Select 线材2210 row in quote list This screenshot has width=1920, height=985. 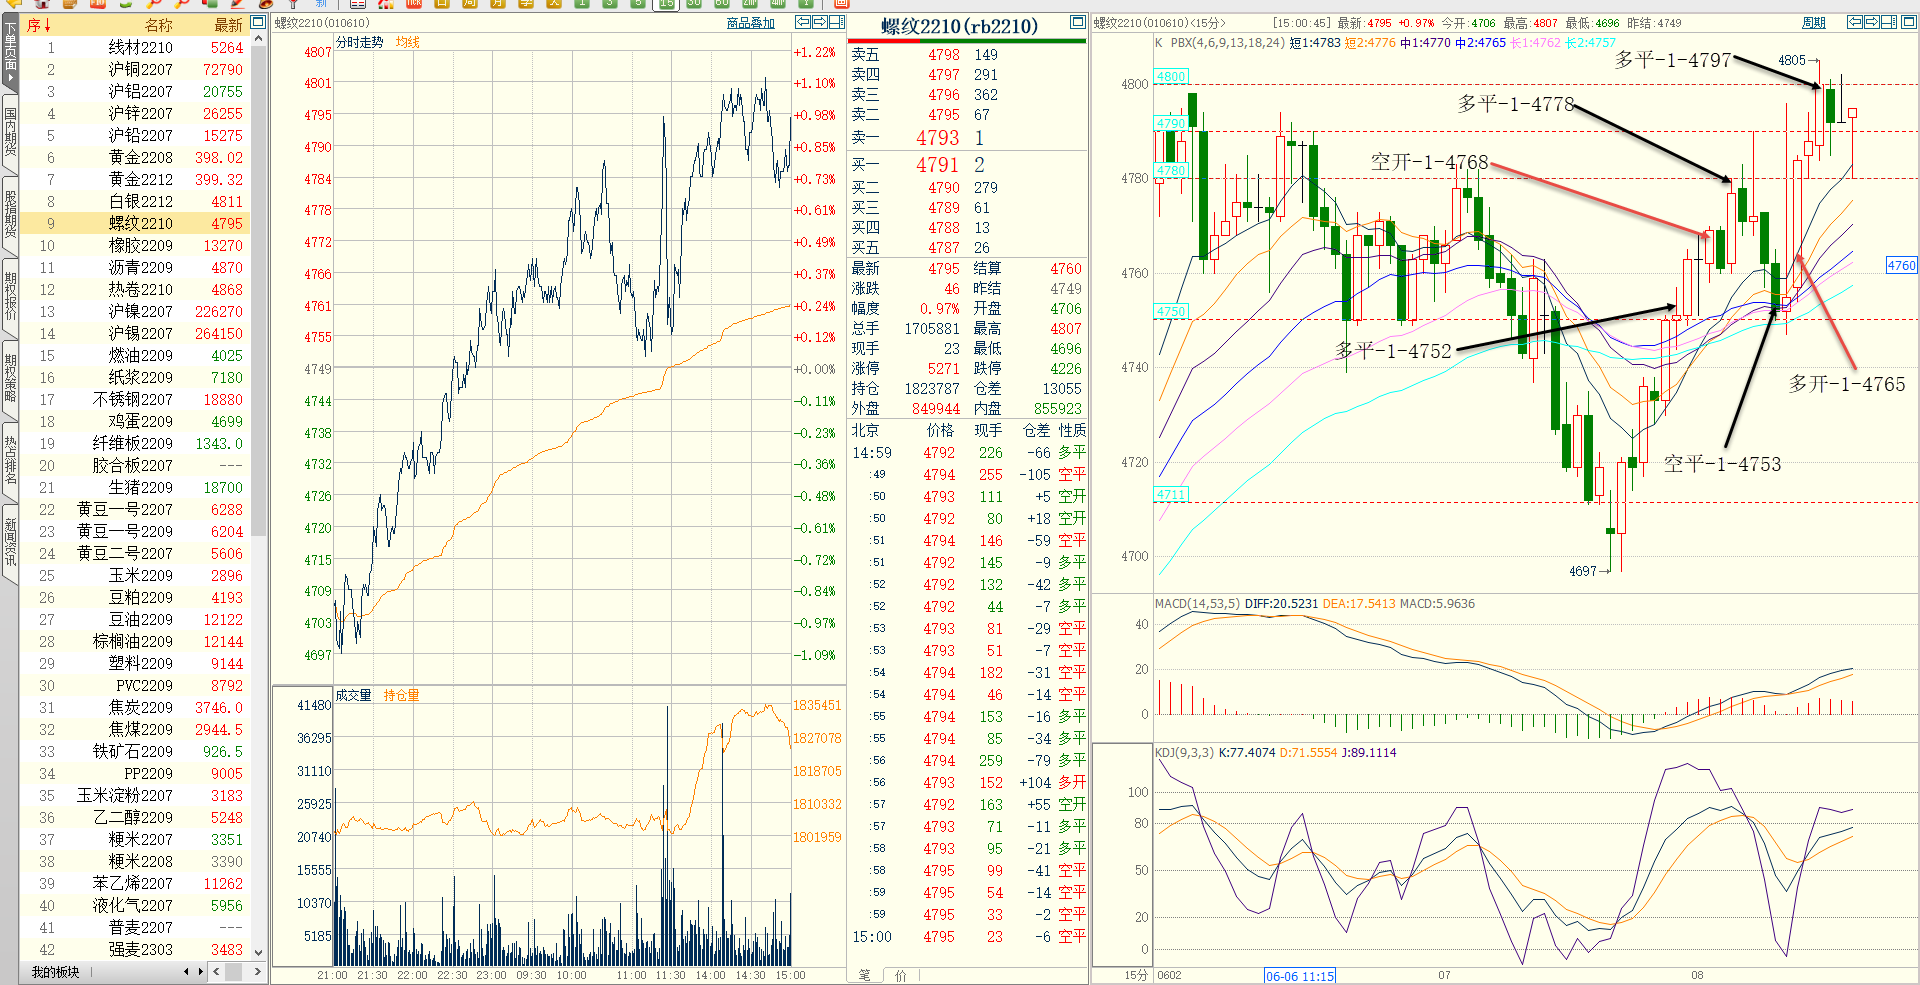click(134, 47)
